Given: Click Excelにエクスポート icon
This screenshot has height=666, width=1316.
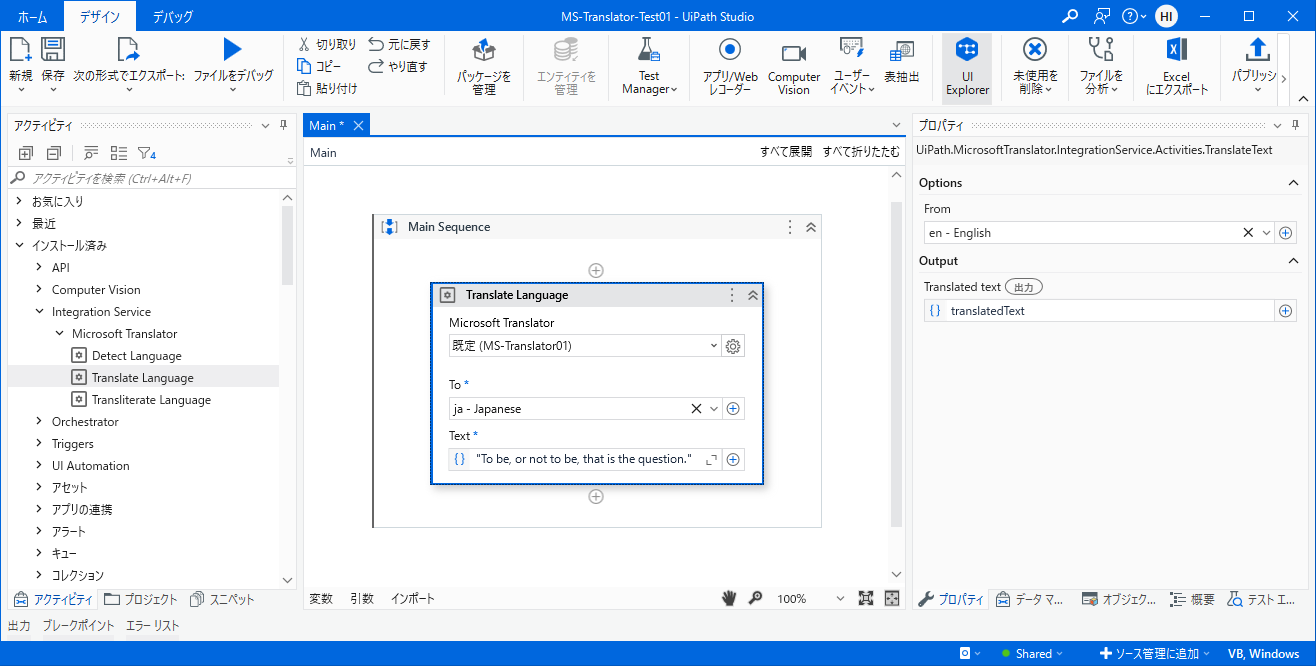Looking at the screenshot, I should (x=1177, y=50).
